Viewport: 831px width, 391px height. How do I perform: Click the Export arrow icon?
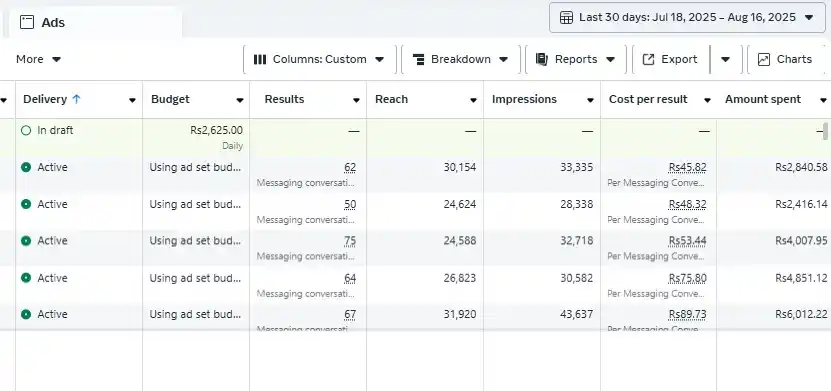pyautogui.click(x=648, y=59)
